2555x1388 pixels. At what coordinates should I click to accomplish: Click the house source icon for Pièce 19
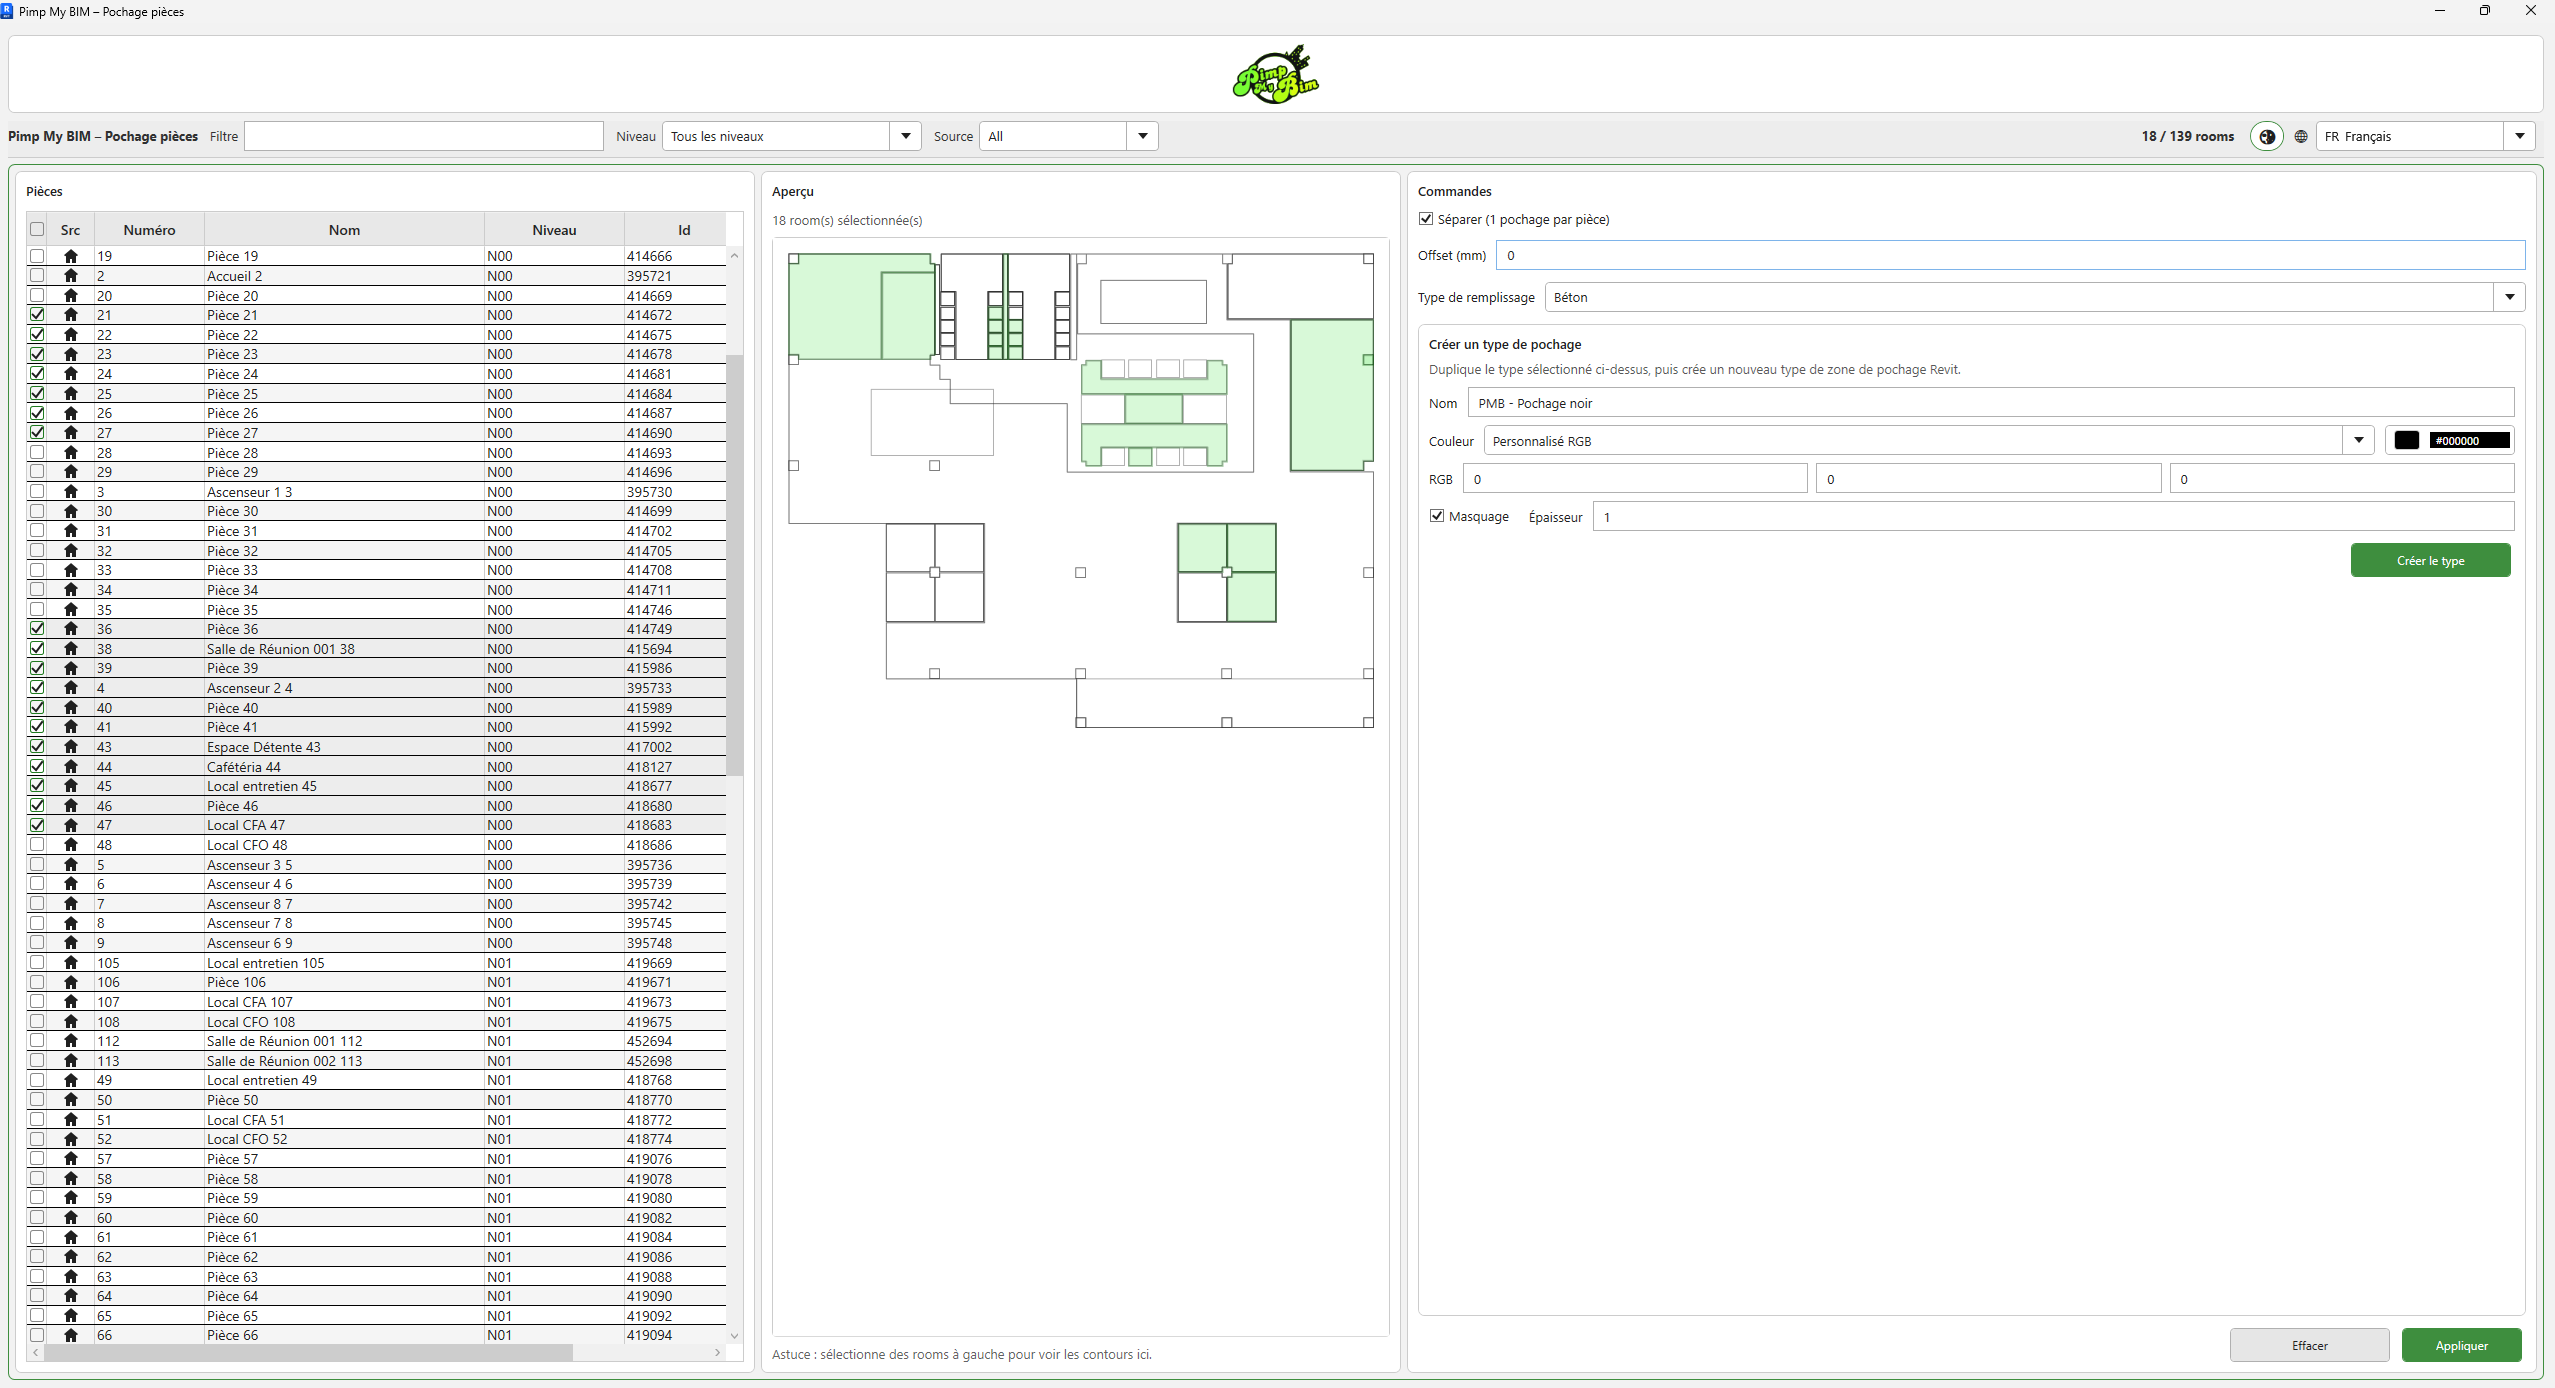[x=71, y=256]
